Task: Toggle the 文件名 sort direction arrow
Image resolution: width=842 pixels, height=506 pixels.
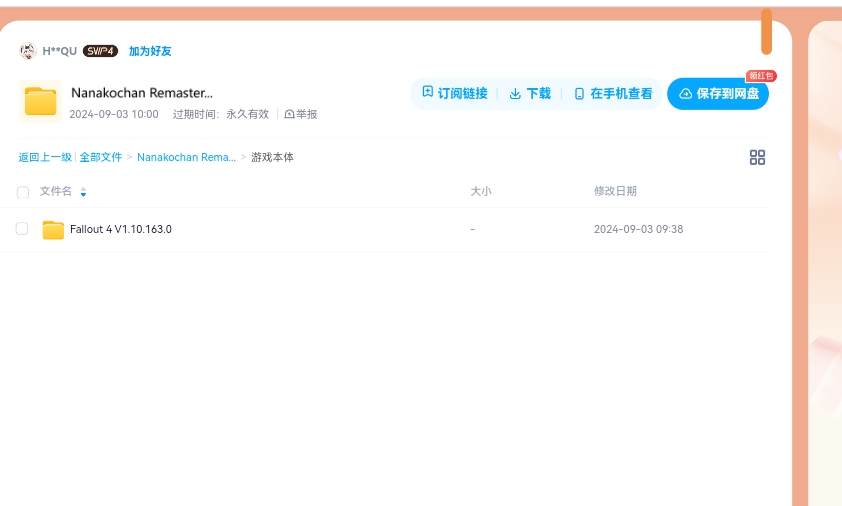Action: point(83,192)
